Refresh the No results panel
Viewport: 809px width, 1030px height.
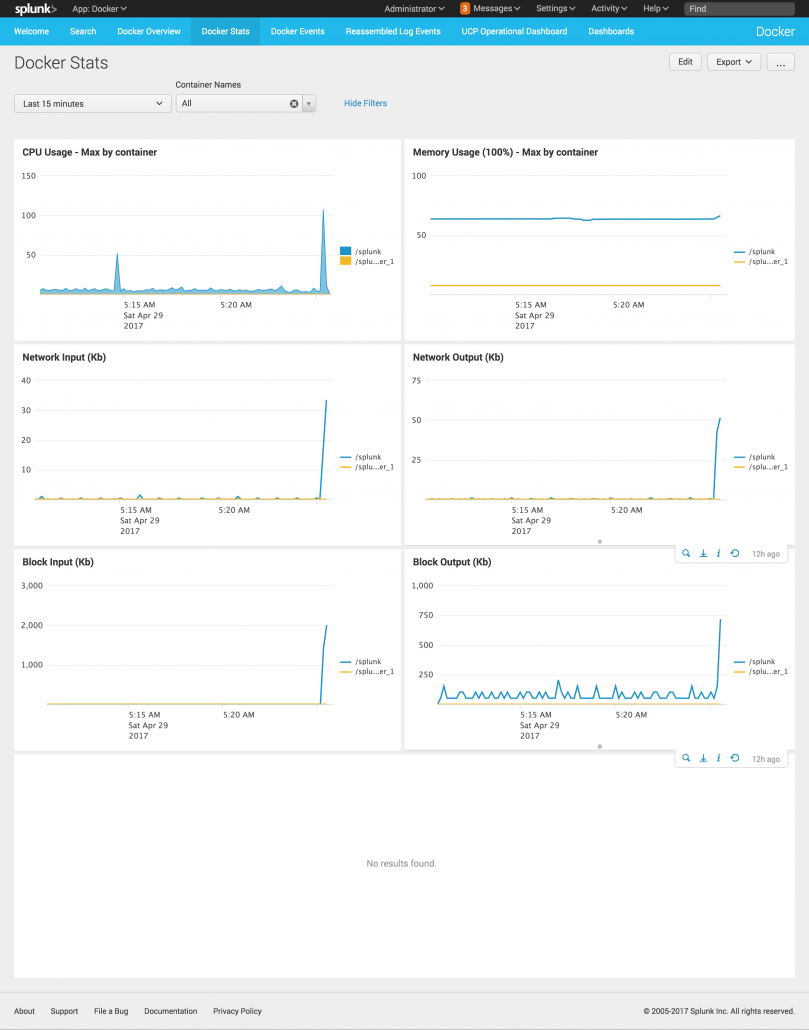point(735,759)
